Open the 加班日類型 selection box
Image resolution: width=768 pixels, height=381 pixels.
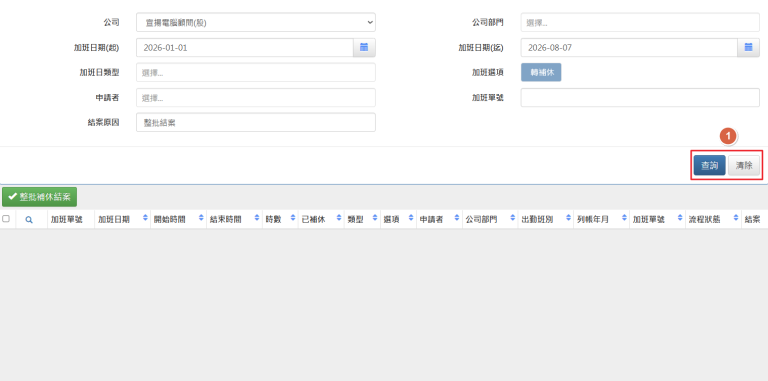[x=256, y=72]
